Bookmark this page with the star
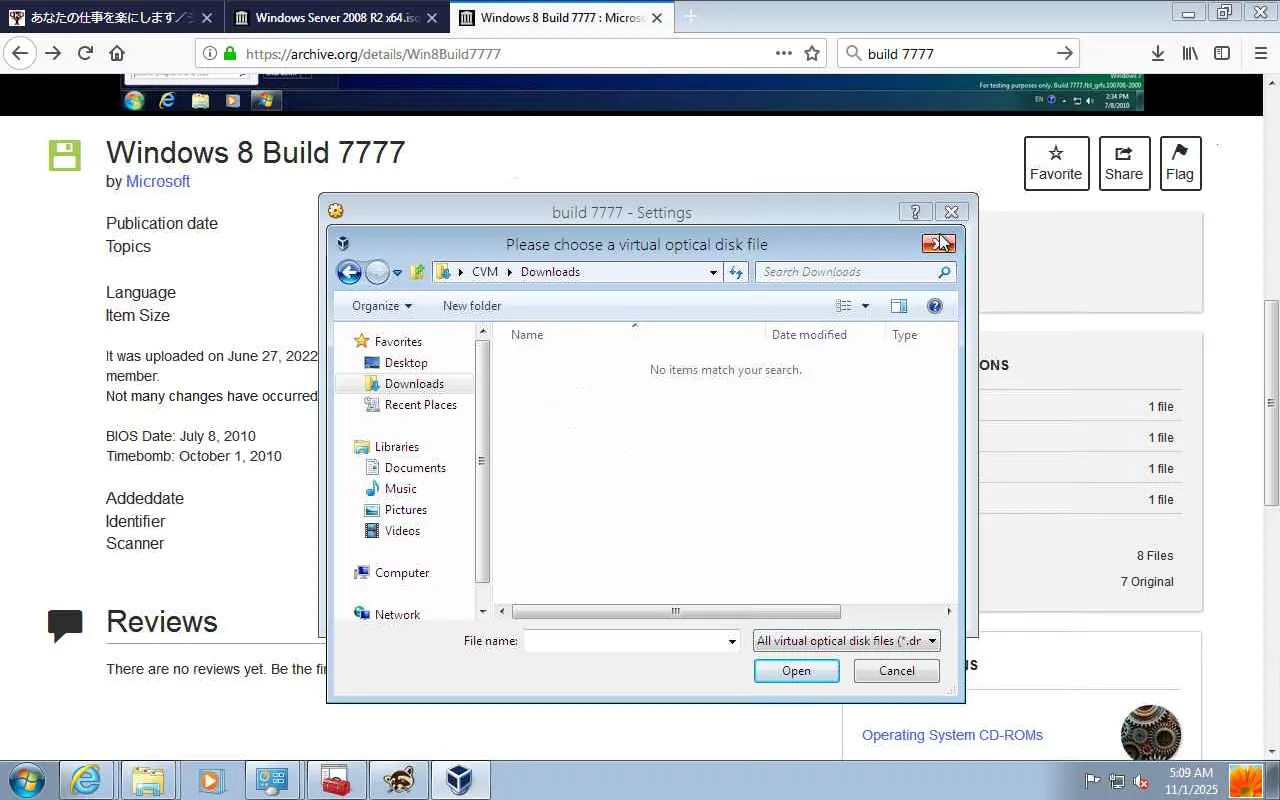Image resolution: width=1280 pixels, height=800 pixels. pos(812,53)
